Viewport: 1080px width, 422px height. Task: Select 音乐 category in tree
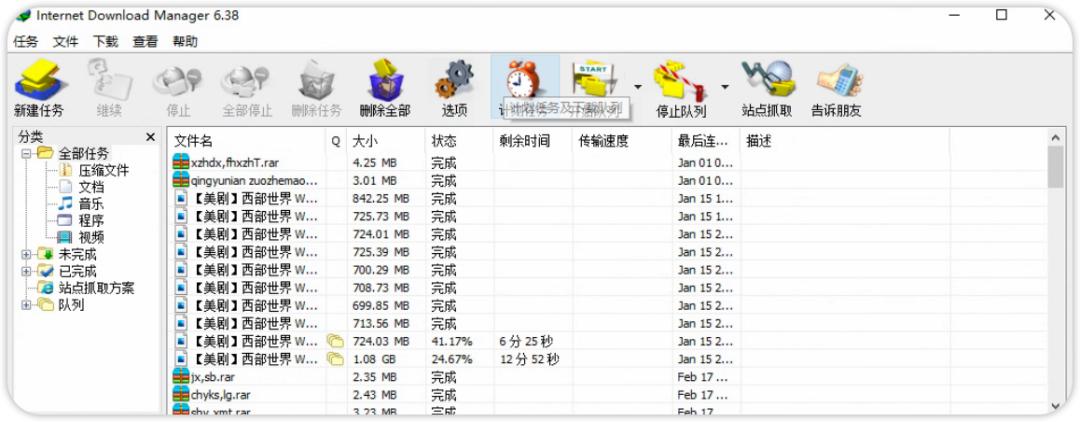click(91, 204)
